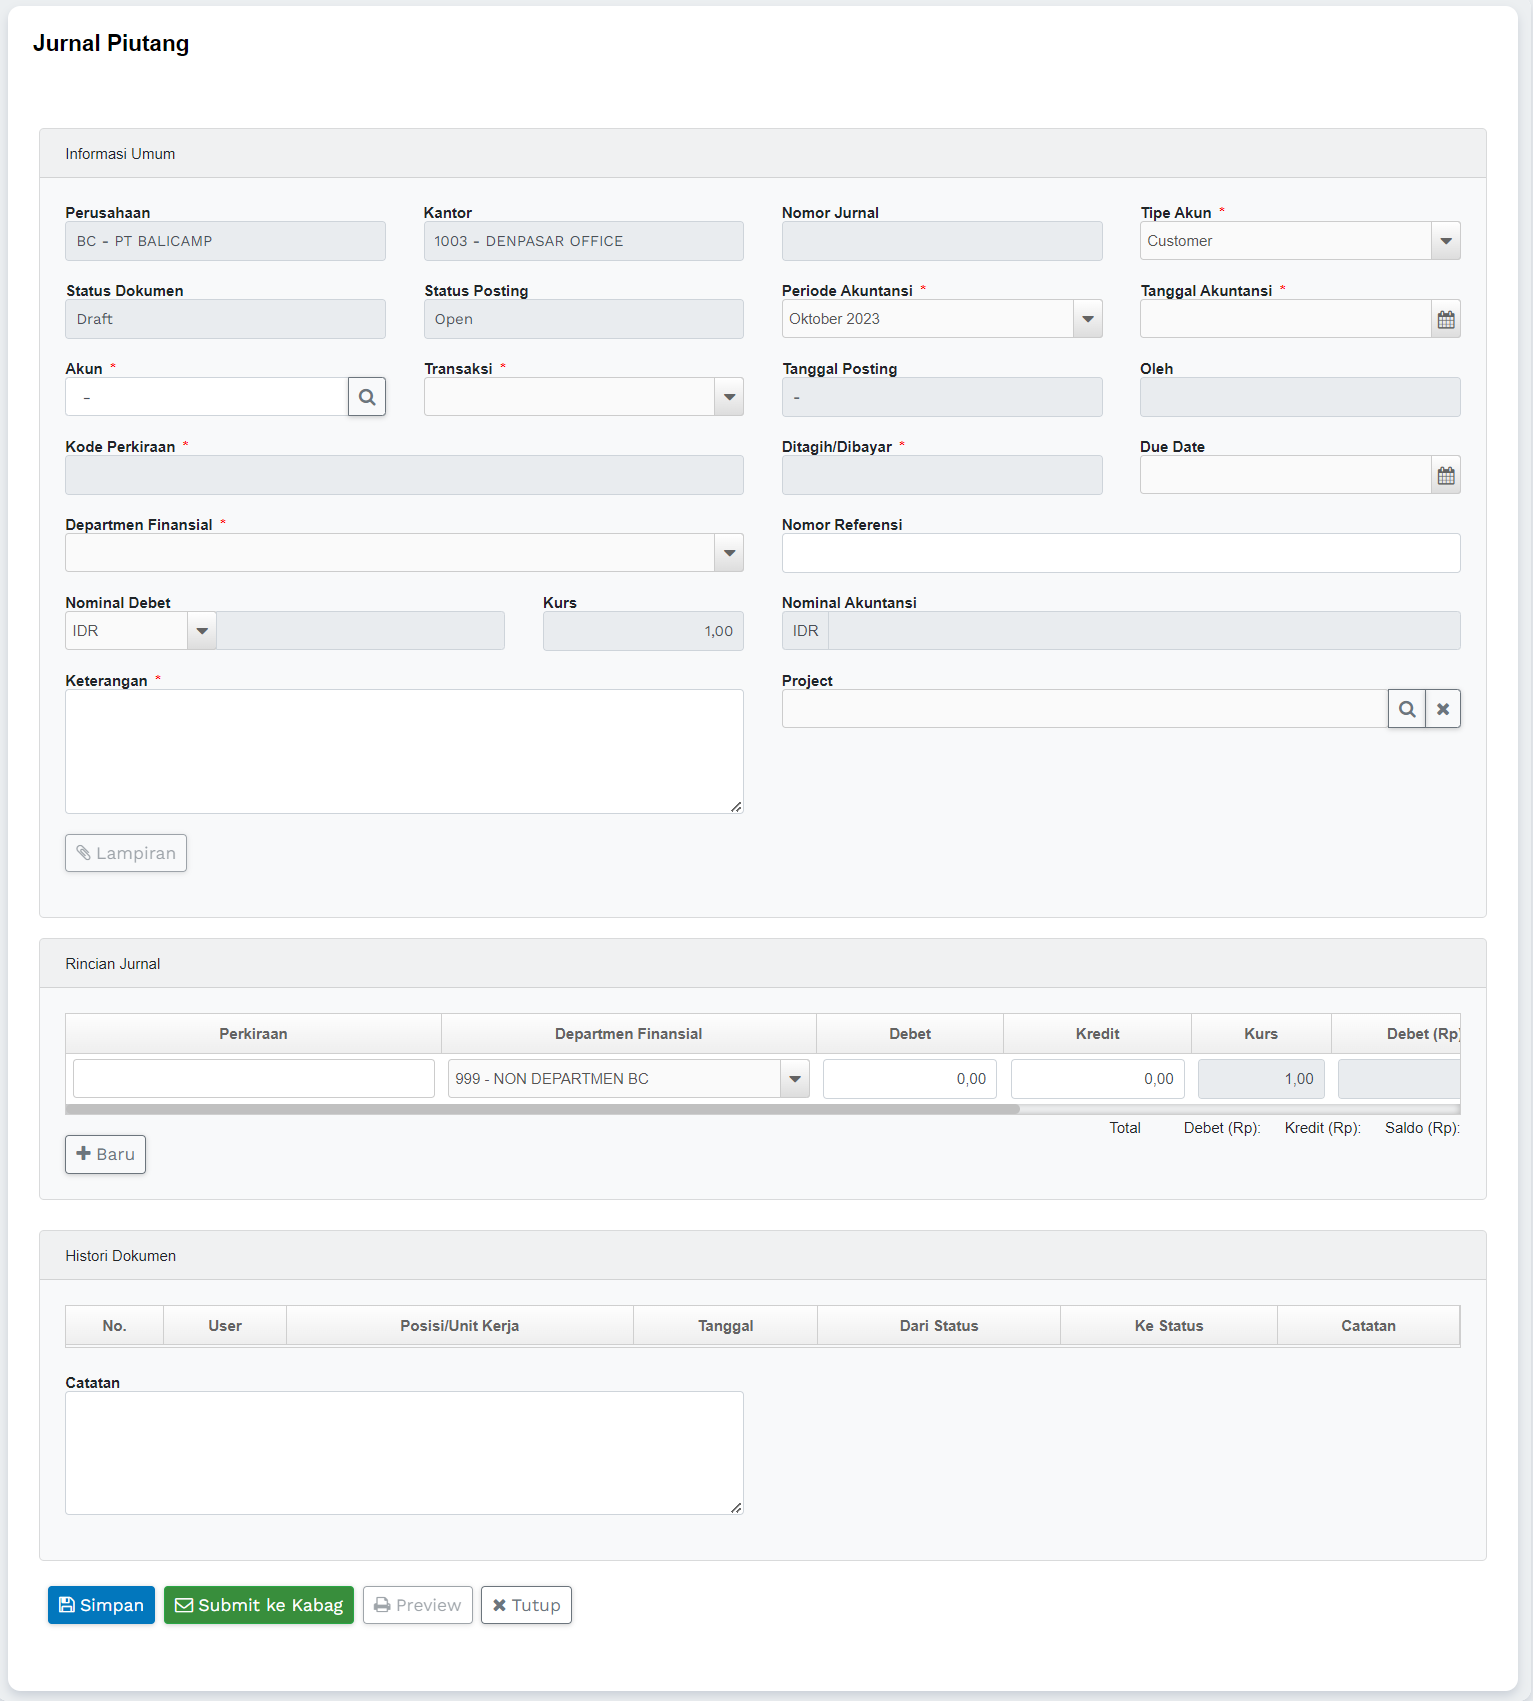Open the Departmen Finansial dropdown in Informasi Umum
Image resolution: width=1533 pixels, height=1701 pixels.
click(x=729, y=553)
